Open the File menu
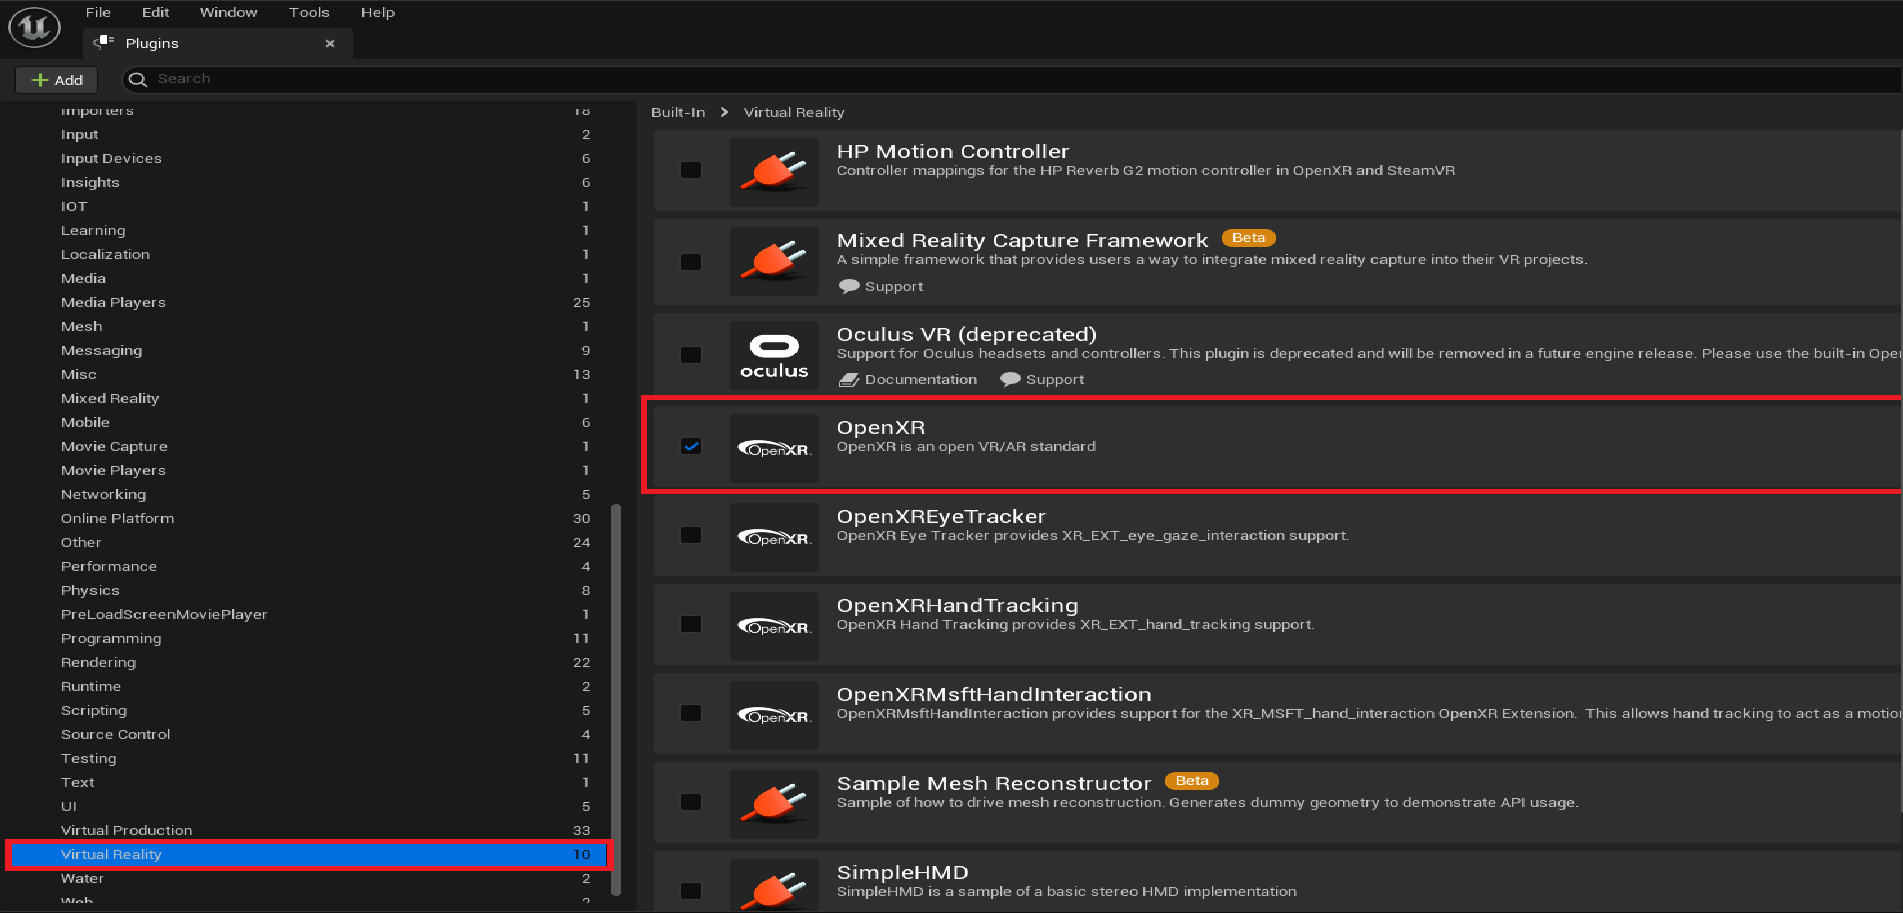 click(x=98, y=12)
